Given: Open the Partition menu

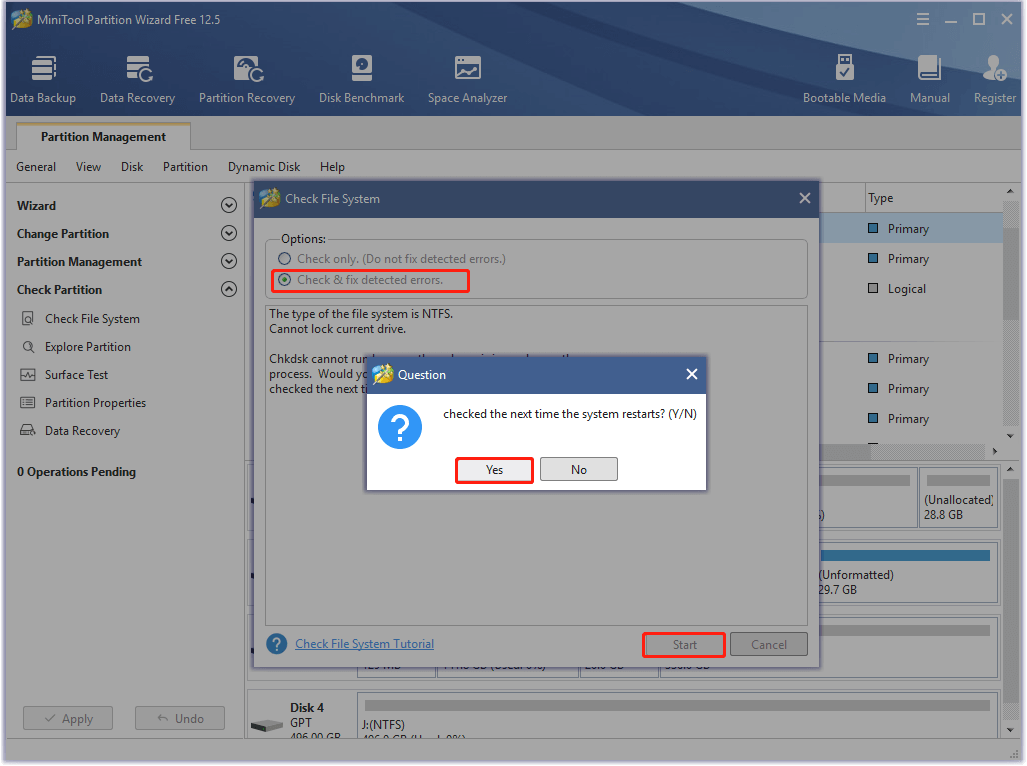Looking at the screenshot, I should coord(185,167).
